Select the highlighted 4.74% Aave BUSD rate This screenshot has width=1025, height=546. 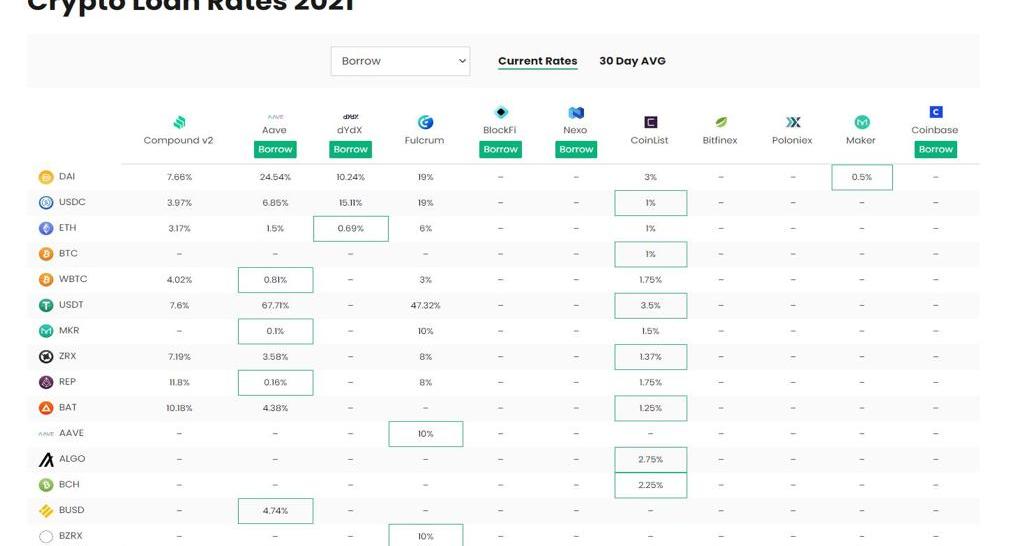tap(275, 511)
